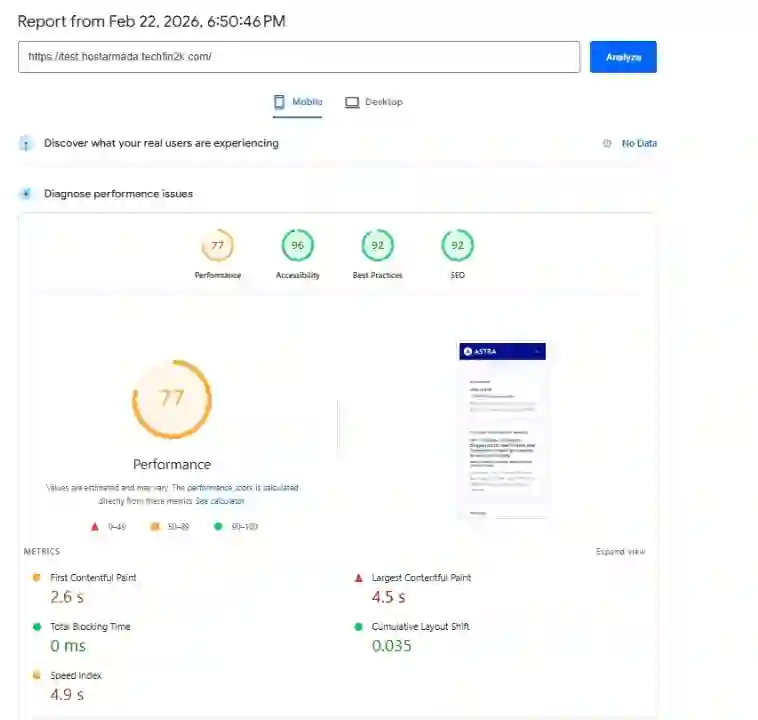Select the Performance 77 score gauge
This screenshot has height=720, width=758.
point(218,246)
